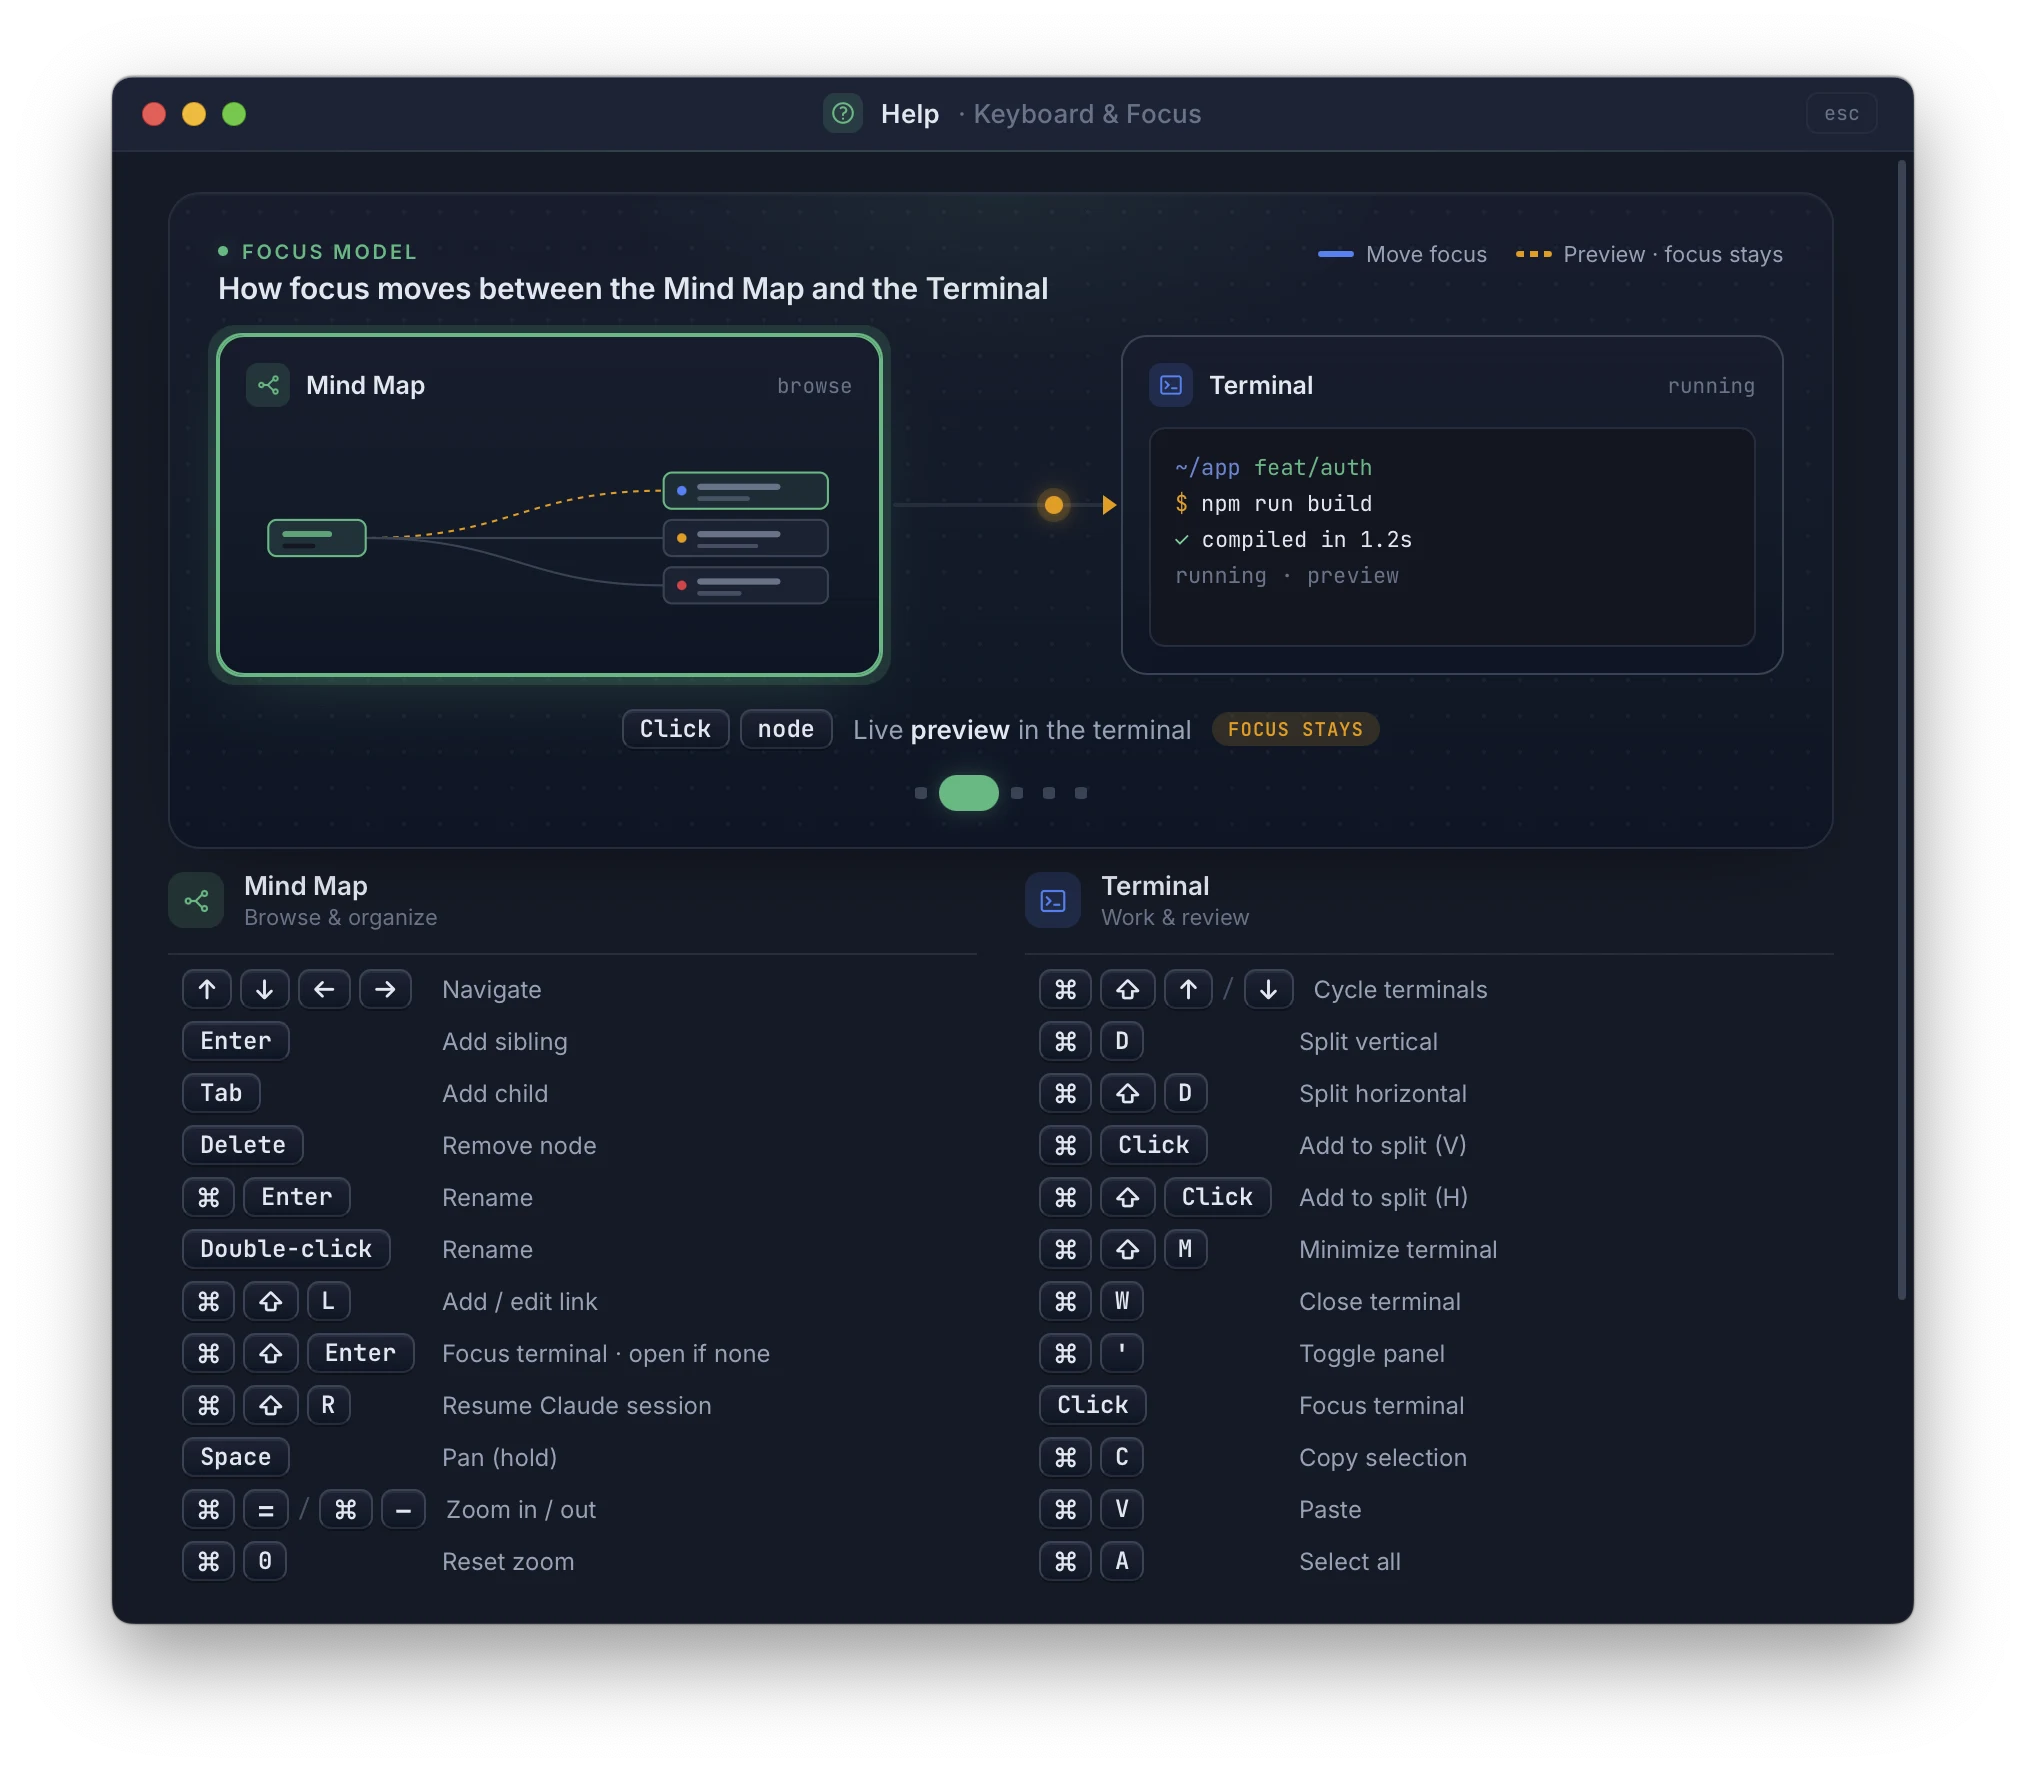Click the M key for Minimize terminal
This screenshot has height=1772, width=2026.
(1185, 1249)
